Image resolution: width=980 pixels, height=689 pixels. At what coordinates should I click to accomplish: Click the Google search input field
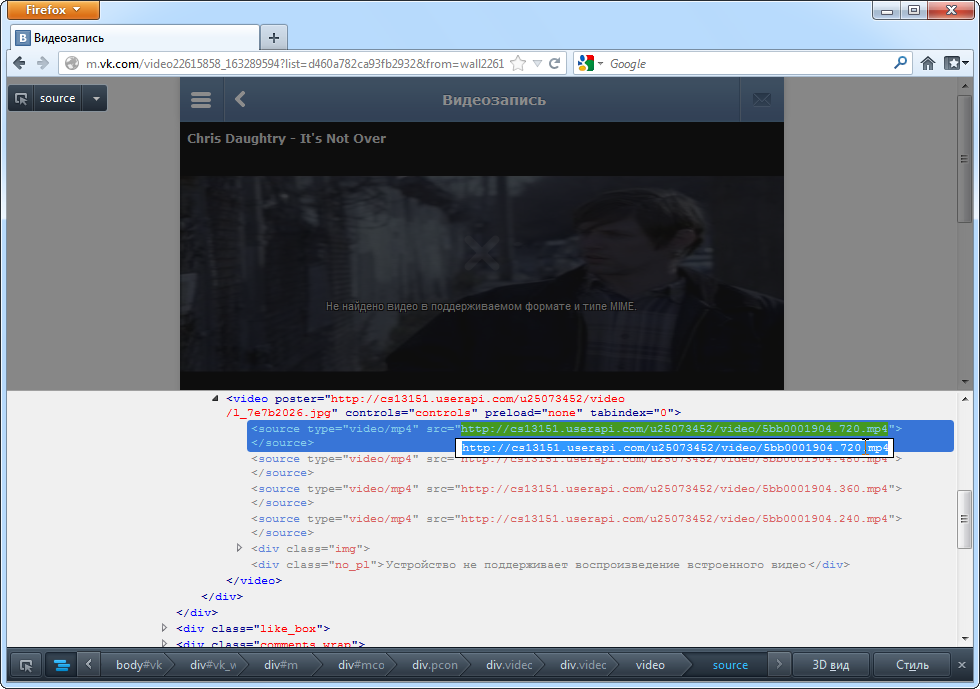pos(749,64)
